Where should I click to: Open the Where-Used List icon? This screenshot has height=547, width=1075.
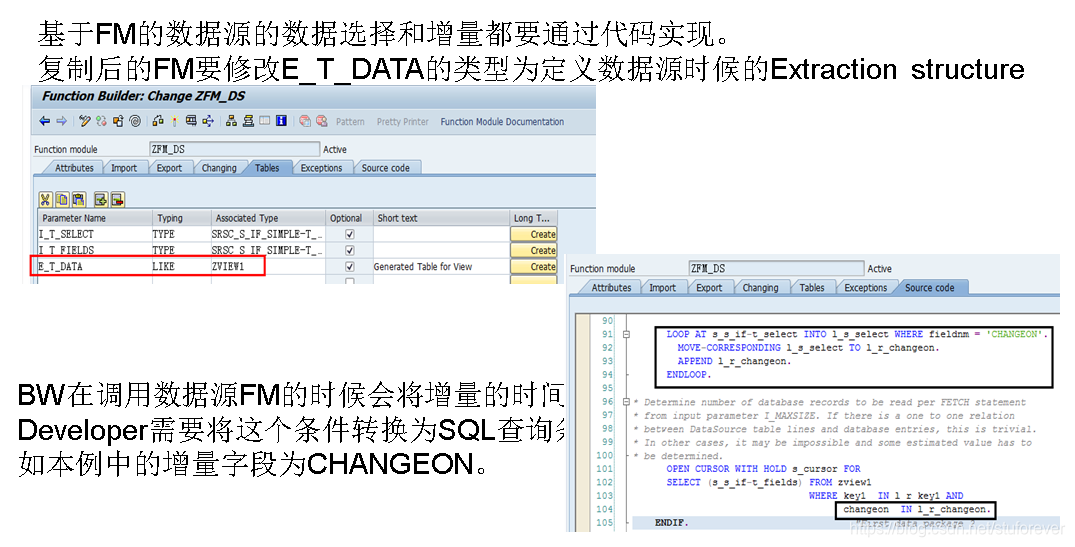208,121
